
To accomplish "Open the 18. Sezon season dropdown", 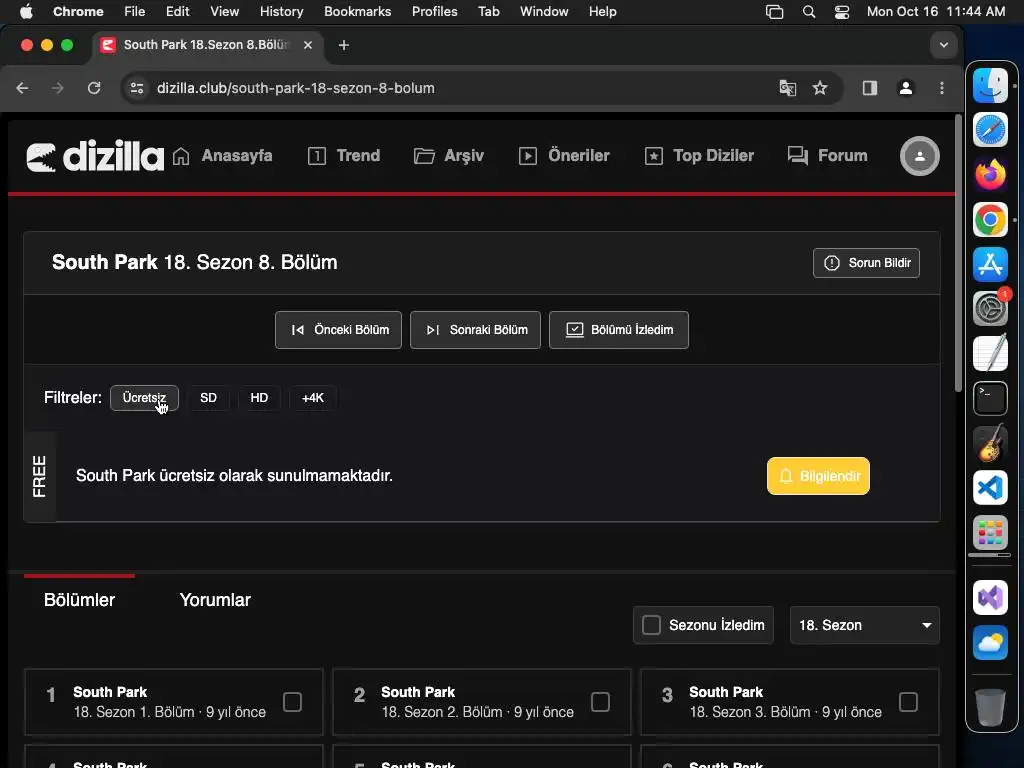I will (865, 625).
